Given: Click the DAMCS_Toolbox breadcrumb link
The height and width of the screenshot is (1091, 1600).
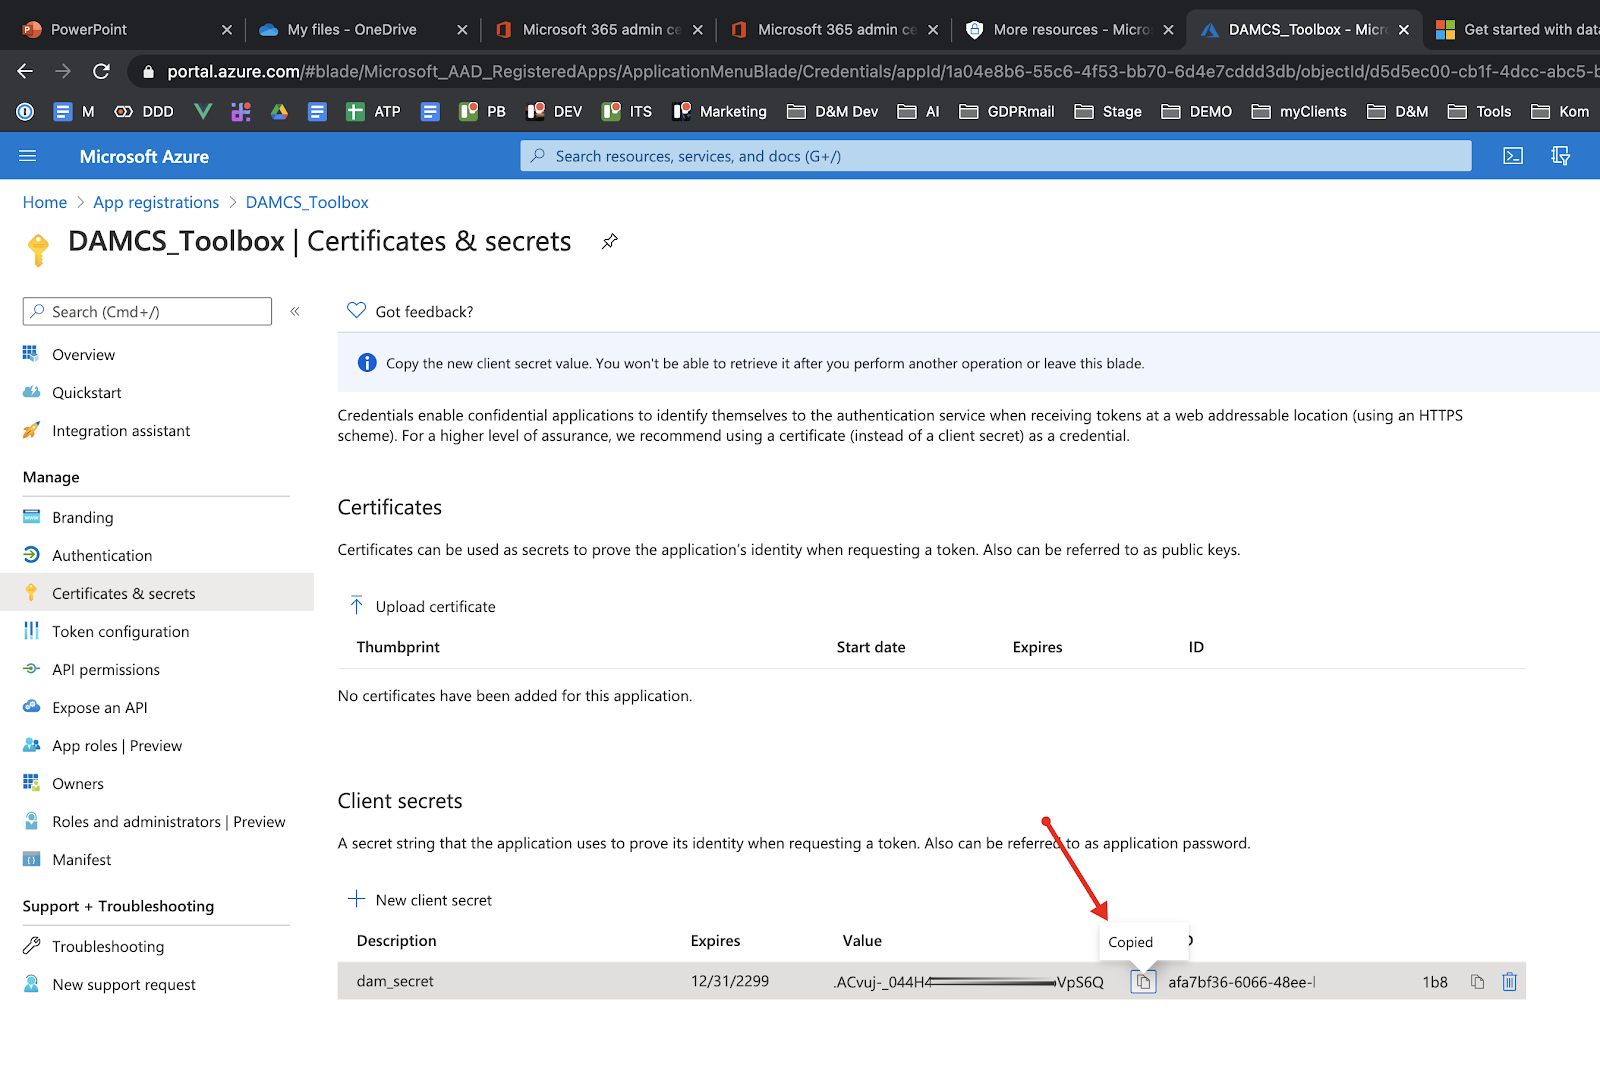Looking at the screenshot, I should click(x=307, y=202).
